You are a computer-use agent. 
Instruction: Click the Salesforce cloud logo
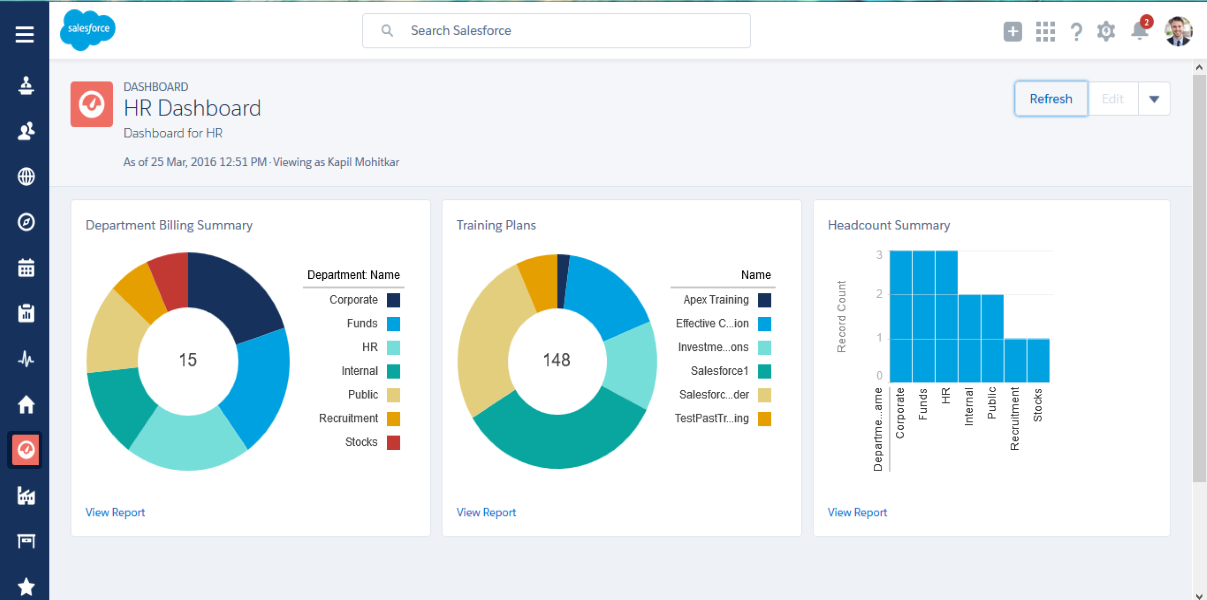click(88, 30)
